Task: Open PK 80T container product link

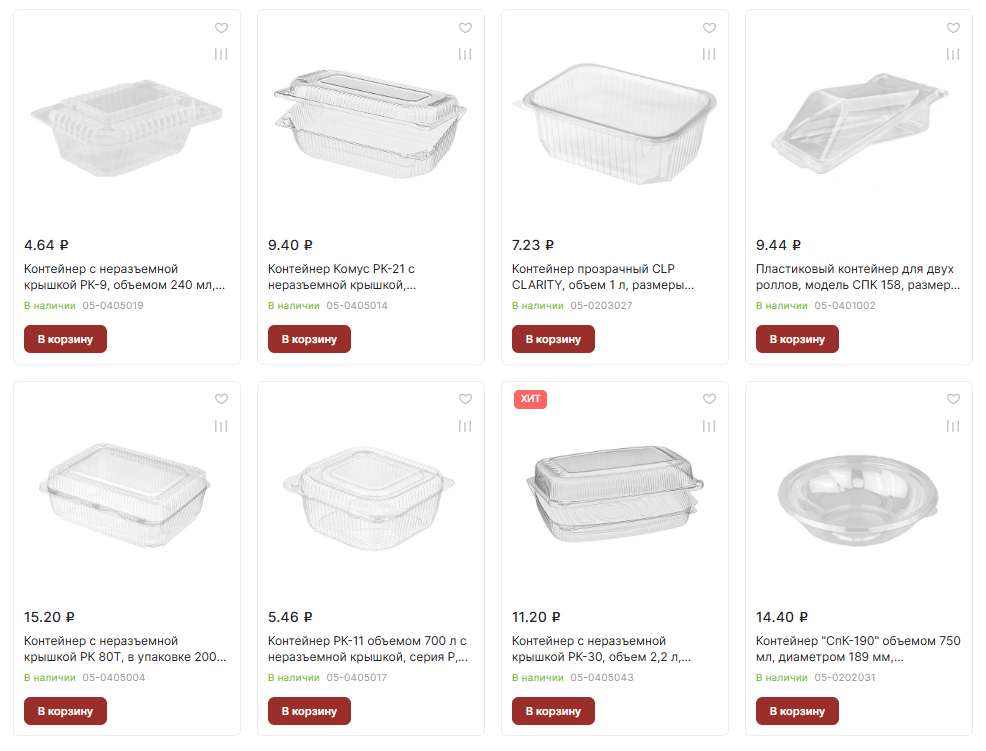Action: coord(125,648)
